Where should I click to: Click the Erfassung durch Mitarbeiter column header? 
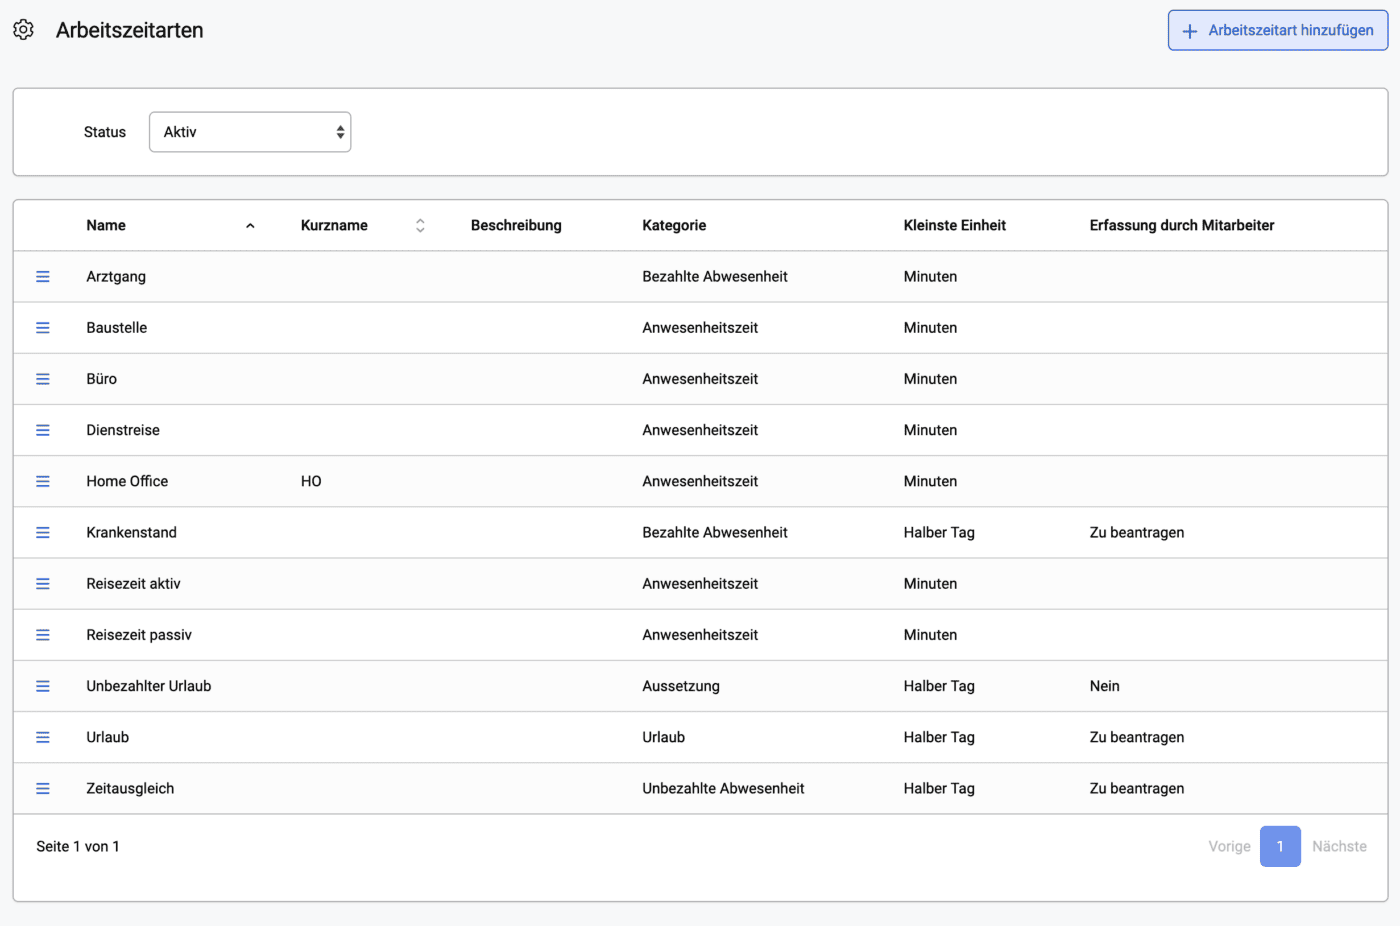[1182, 226]
